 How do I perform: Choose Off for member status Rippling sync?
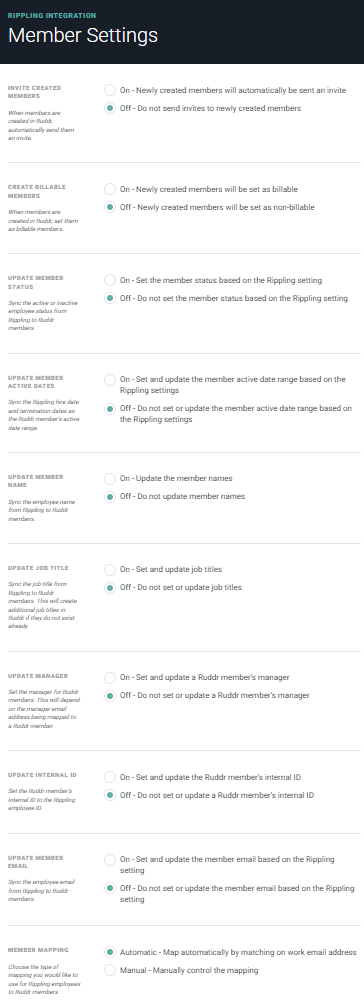[x=110, y=298]
